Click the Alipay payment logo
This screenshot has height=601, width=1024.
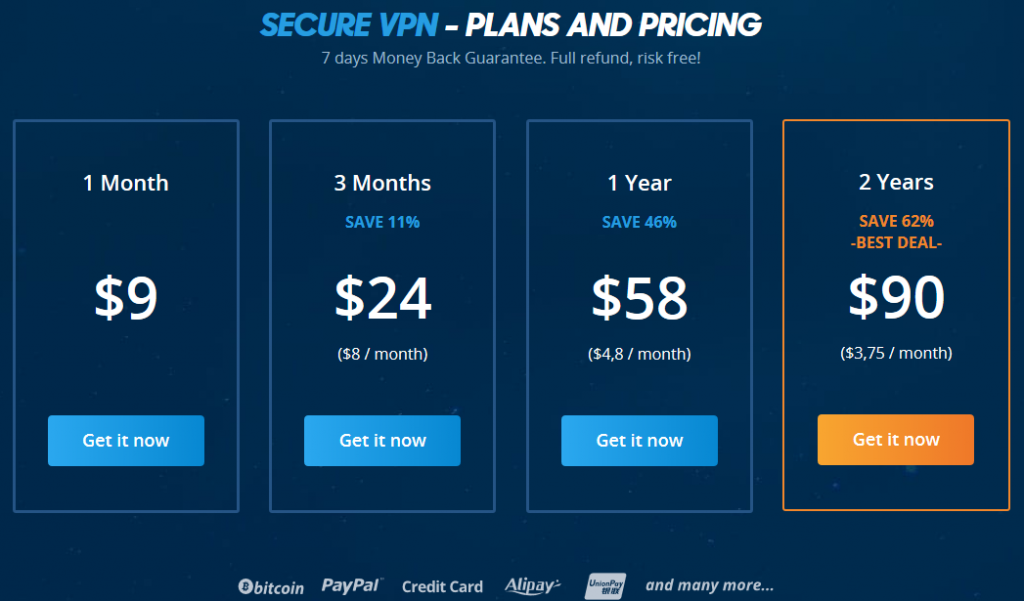[x=532, y=586]
